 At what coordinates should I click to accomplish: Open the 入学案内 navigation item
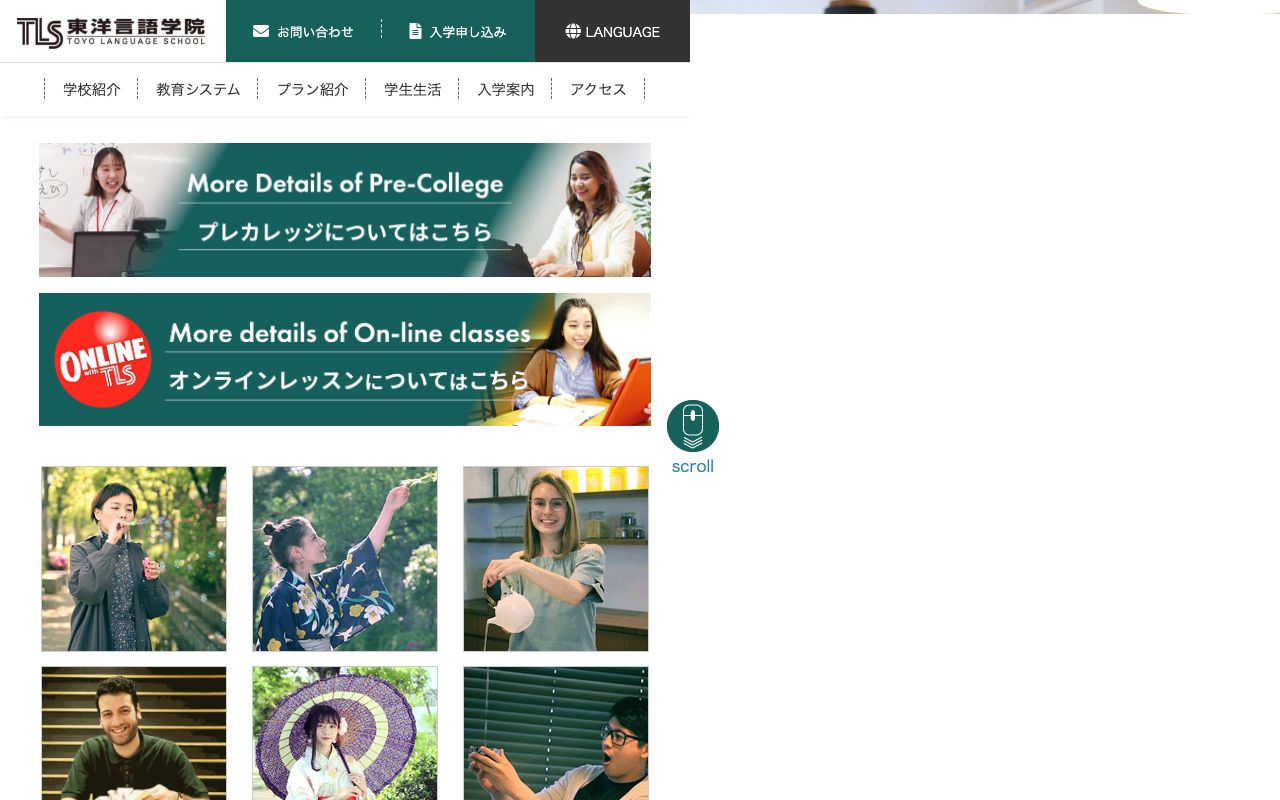point(506,89)
